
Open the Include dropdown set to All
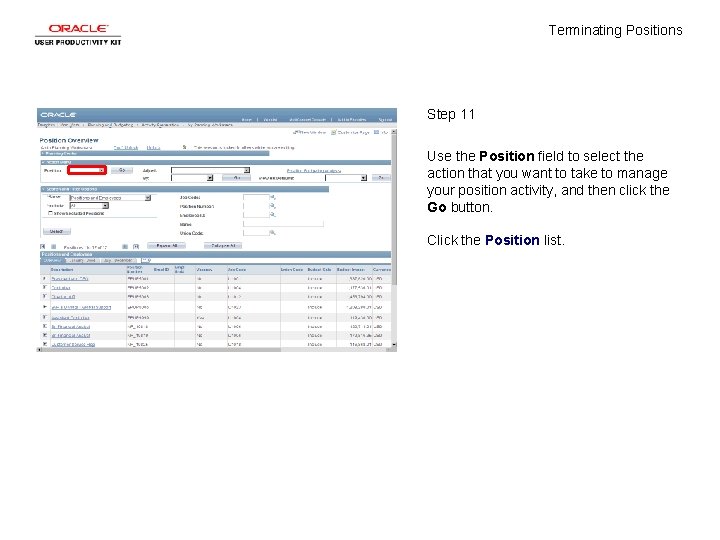click(x=89, y=206)
